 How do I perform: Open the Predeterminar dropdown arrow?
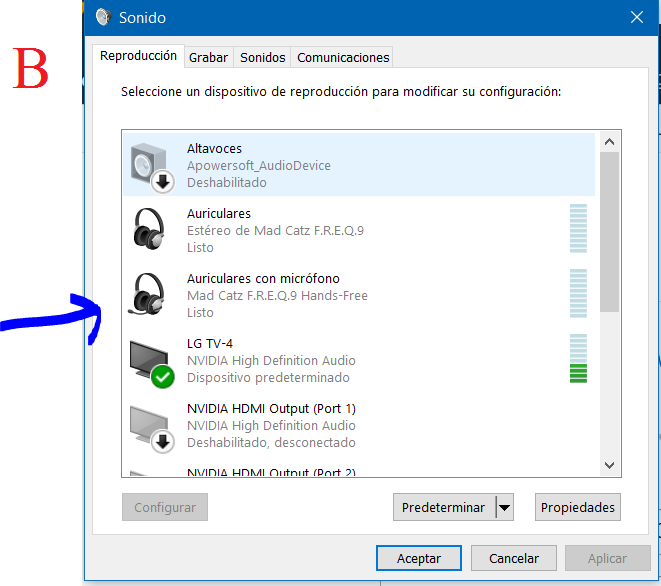point(505,507)
